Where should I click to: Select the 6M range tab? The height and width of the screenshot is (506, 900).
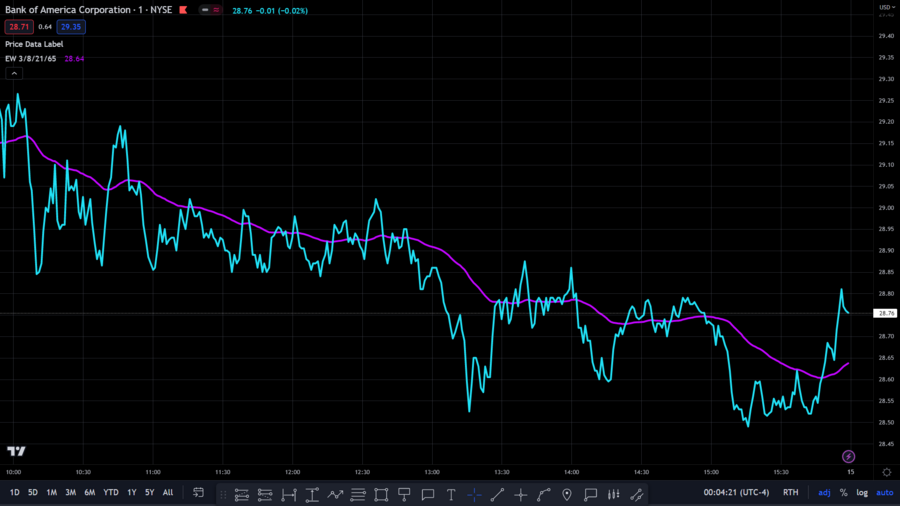tap(90, 492)
